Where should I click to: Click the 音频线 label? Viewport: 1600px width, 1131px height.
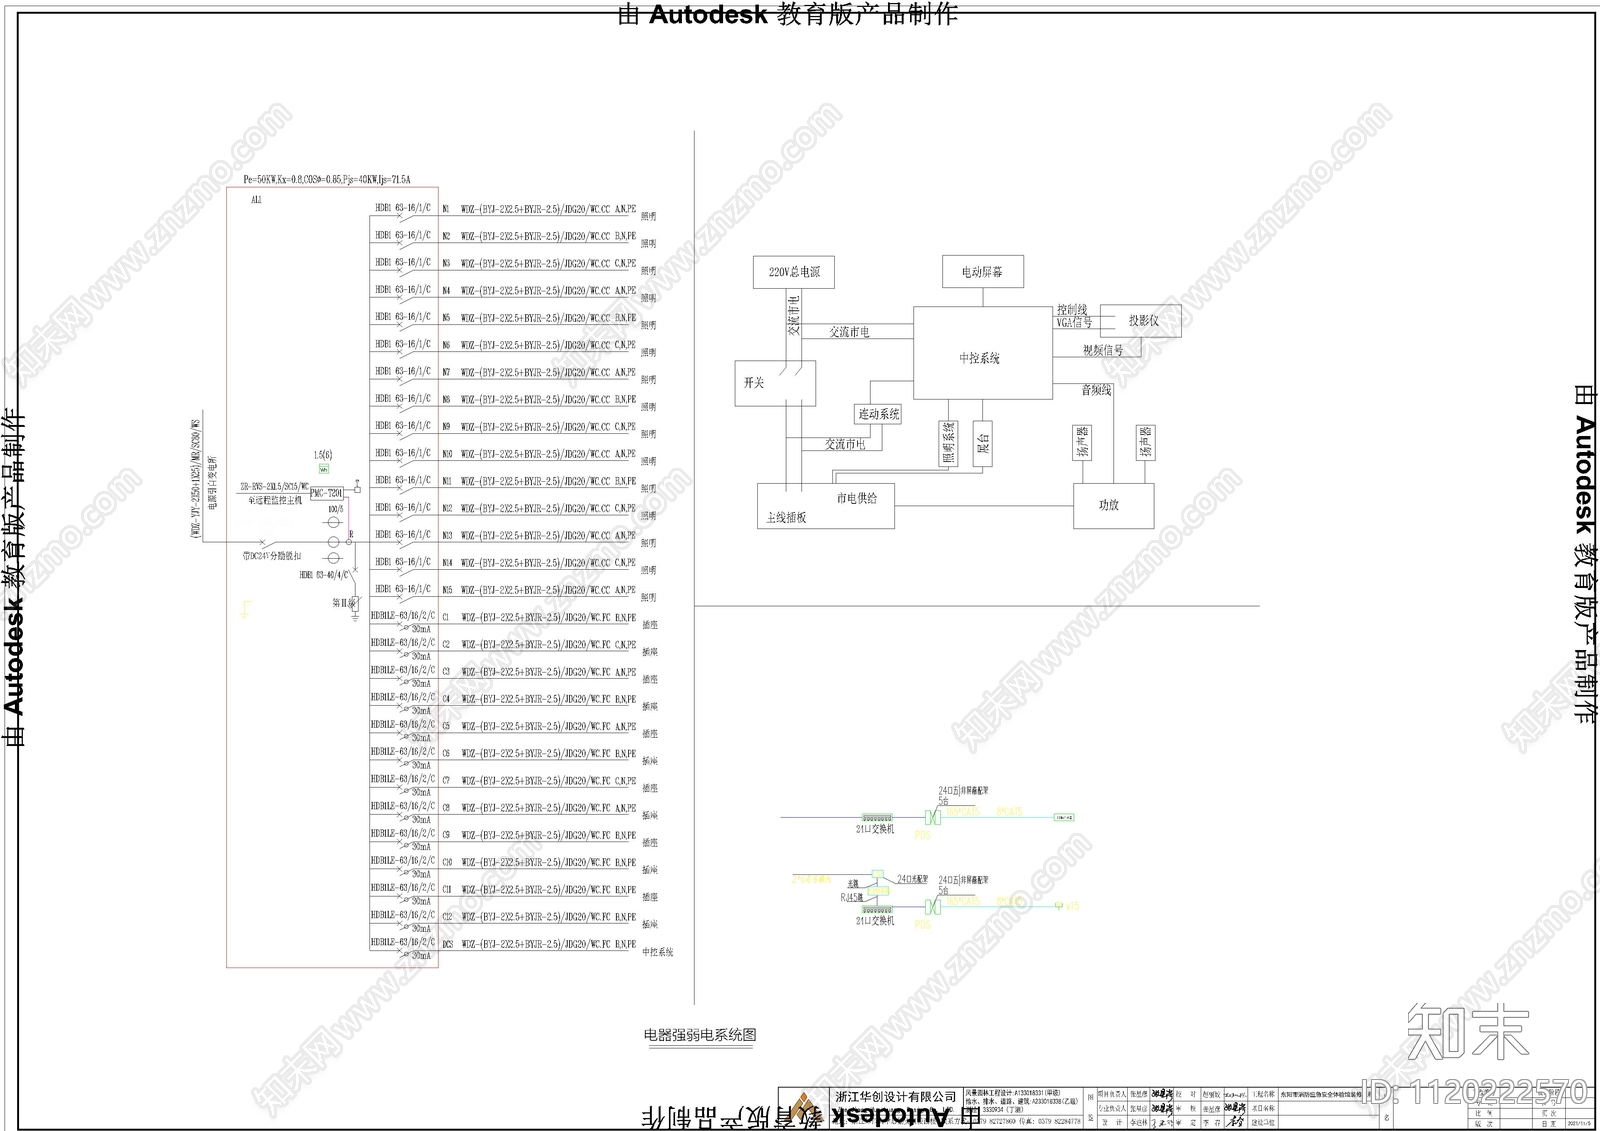1096,390
